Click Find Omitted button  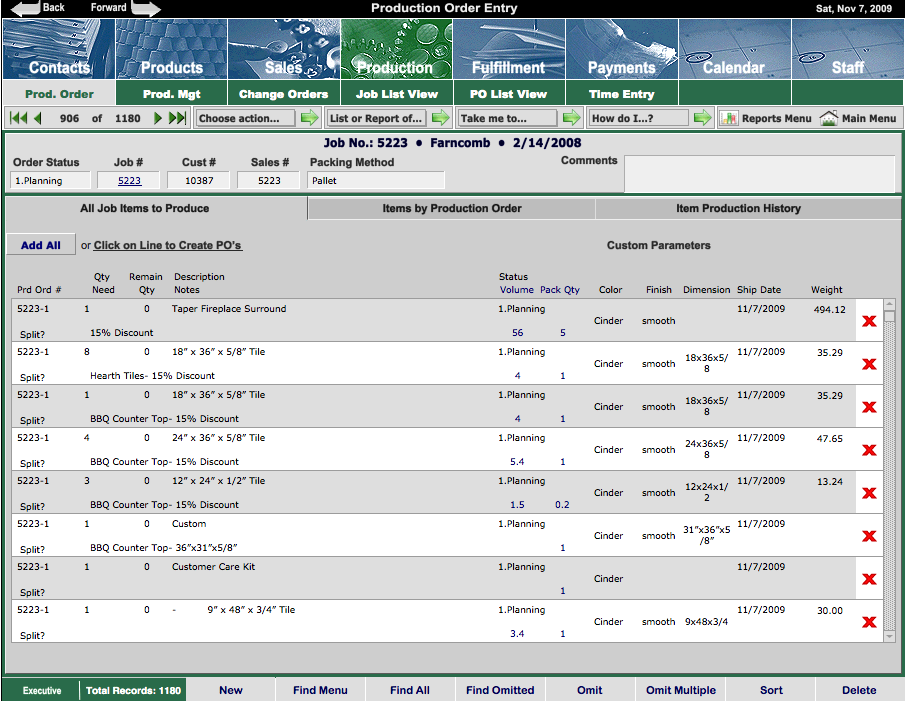[500, 690]
